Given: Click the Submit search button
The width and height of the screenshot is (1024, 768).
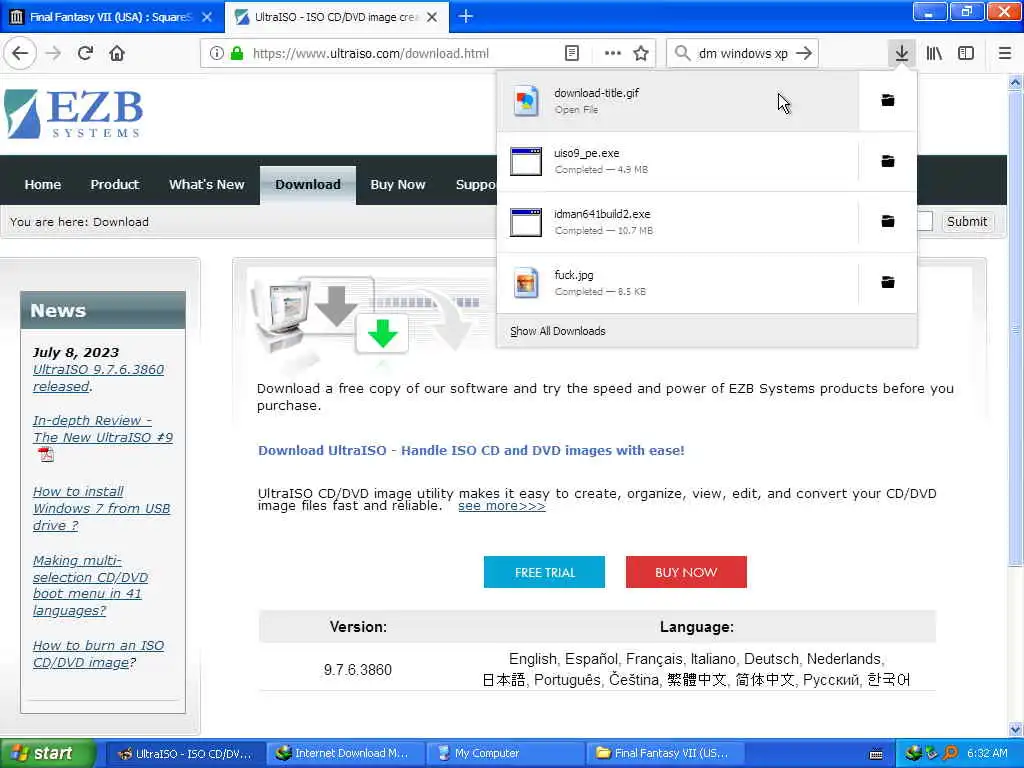Looking at the screenshot, I should 967,221.
